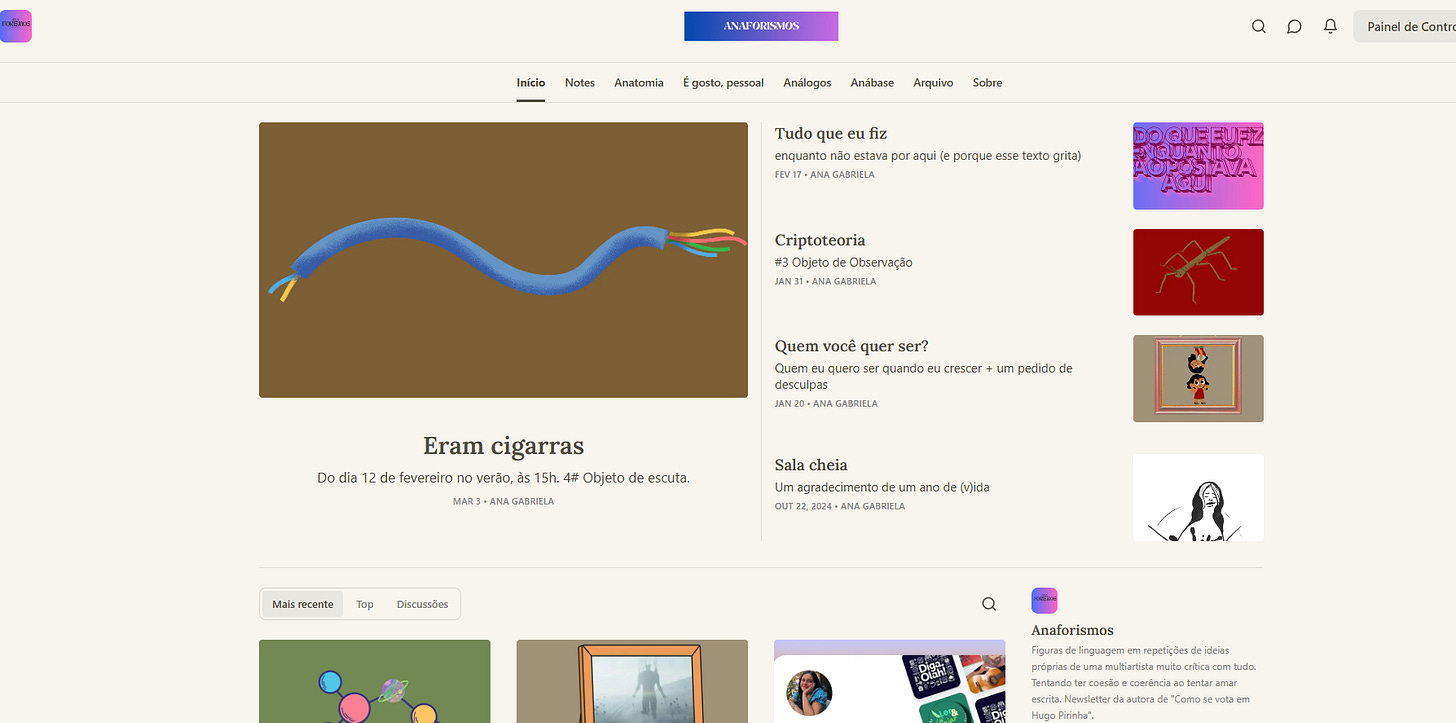
Task: Open the É gosto, pessoal section
Action: [x=723, y=83]
